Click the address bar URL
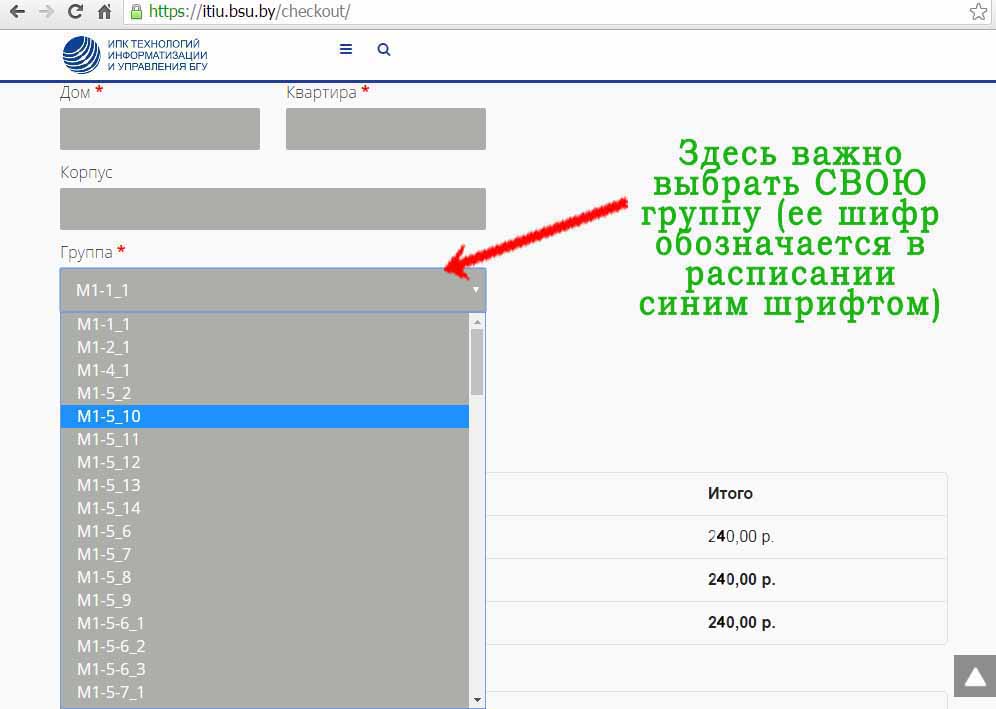The width and height of the screenshot is (996, 709). [249, 11]
